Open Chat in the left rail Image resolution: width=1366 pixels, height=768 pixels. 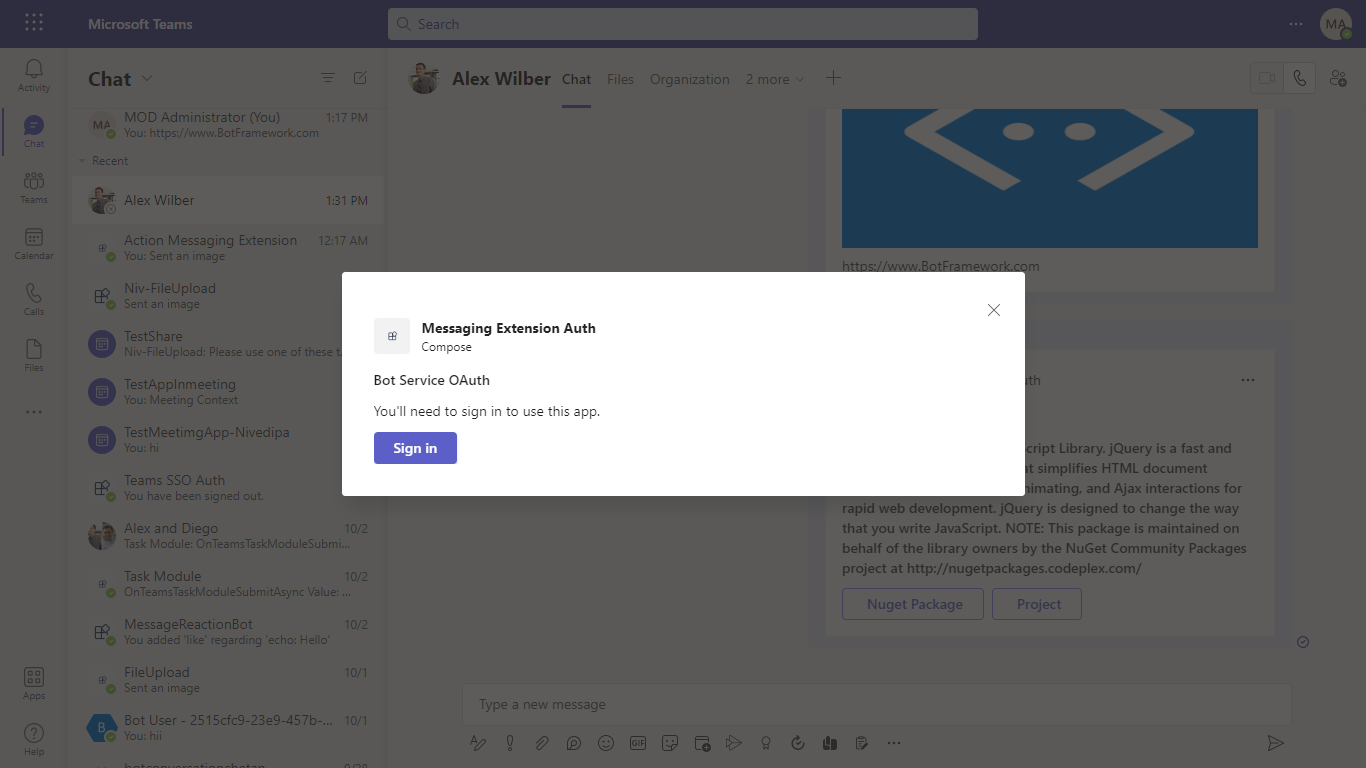coord(34,131)
